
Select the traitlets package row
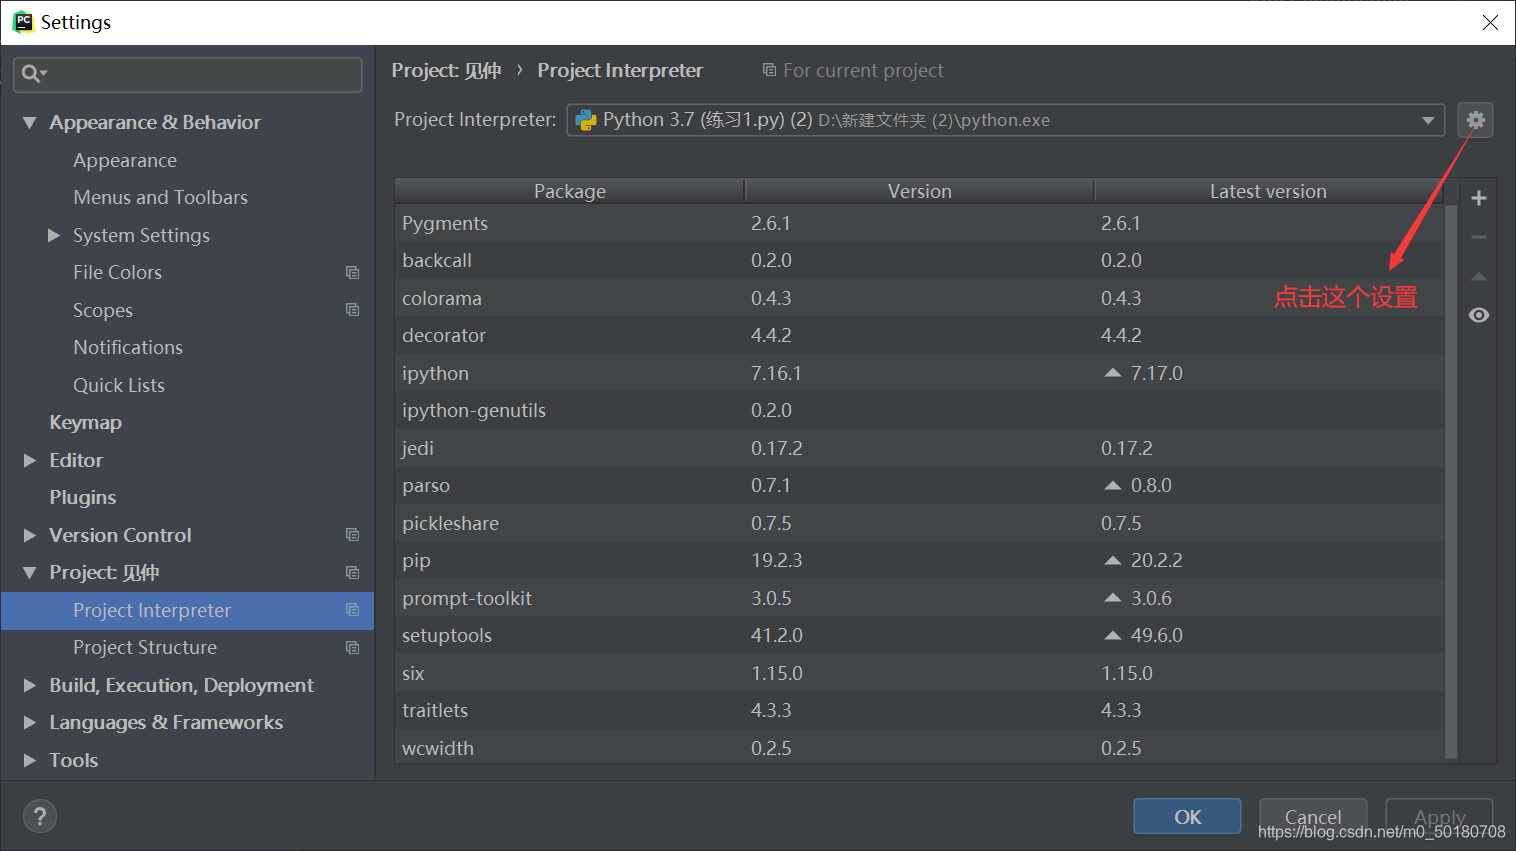[920, 710]
